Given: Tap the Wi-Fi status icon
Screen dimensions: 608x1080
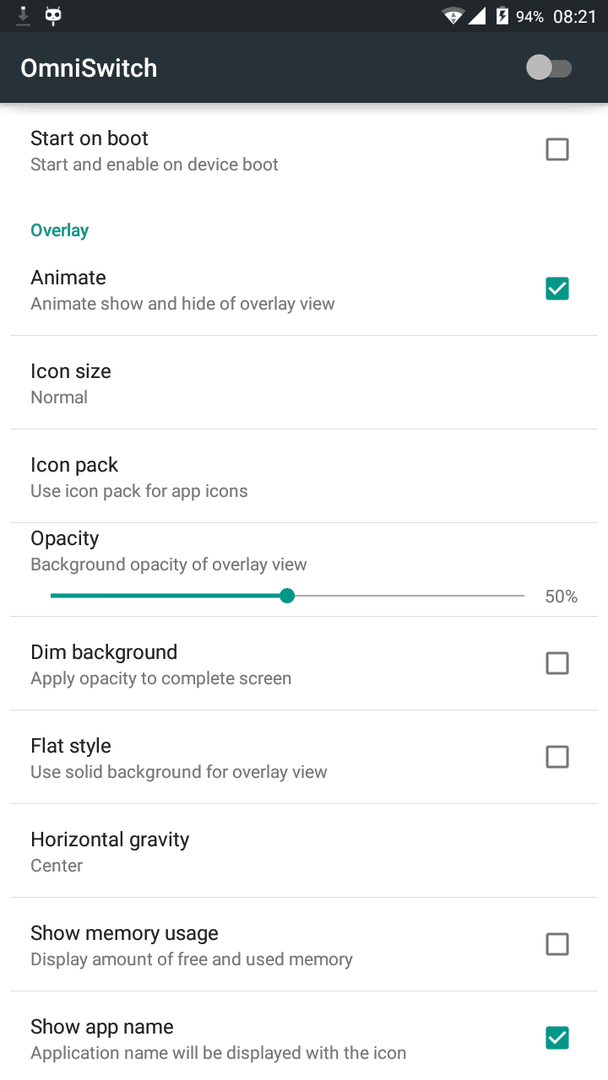Looking at the screenshot, I should point(452,16).
